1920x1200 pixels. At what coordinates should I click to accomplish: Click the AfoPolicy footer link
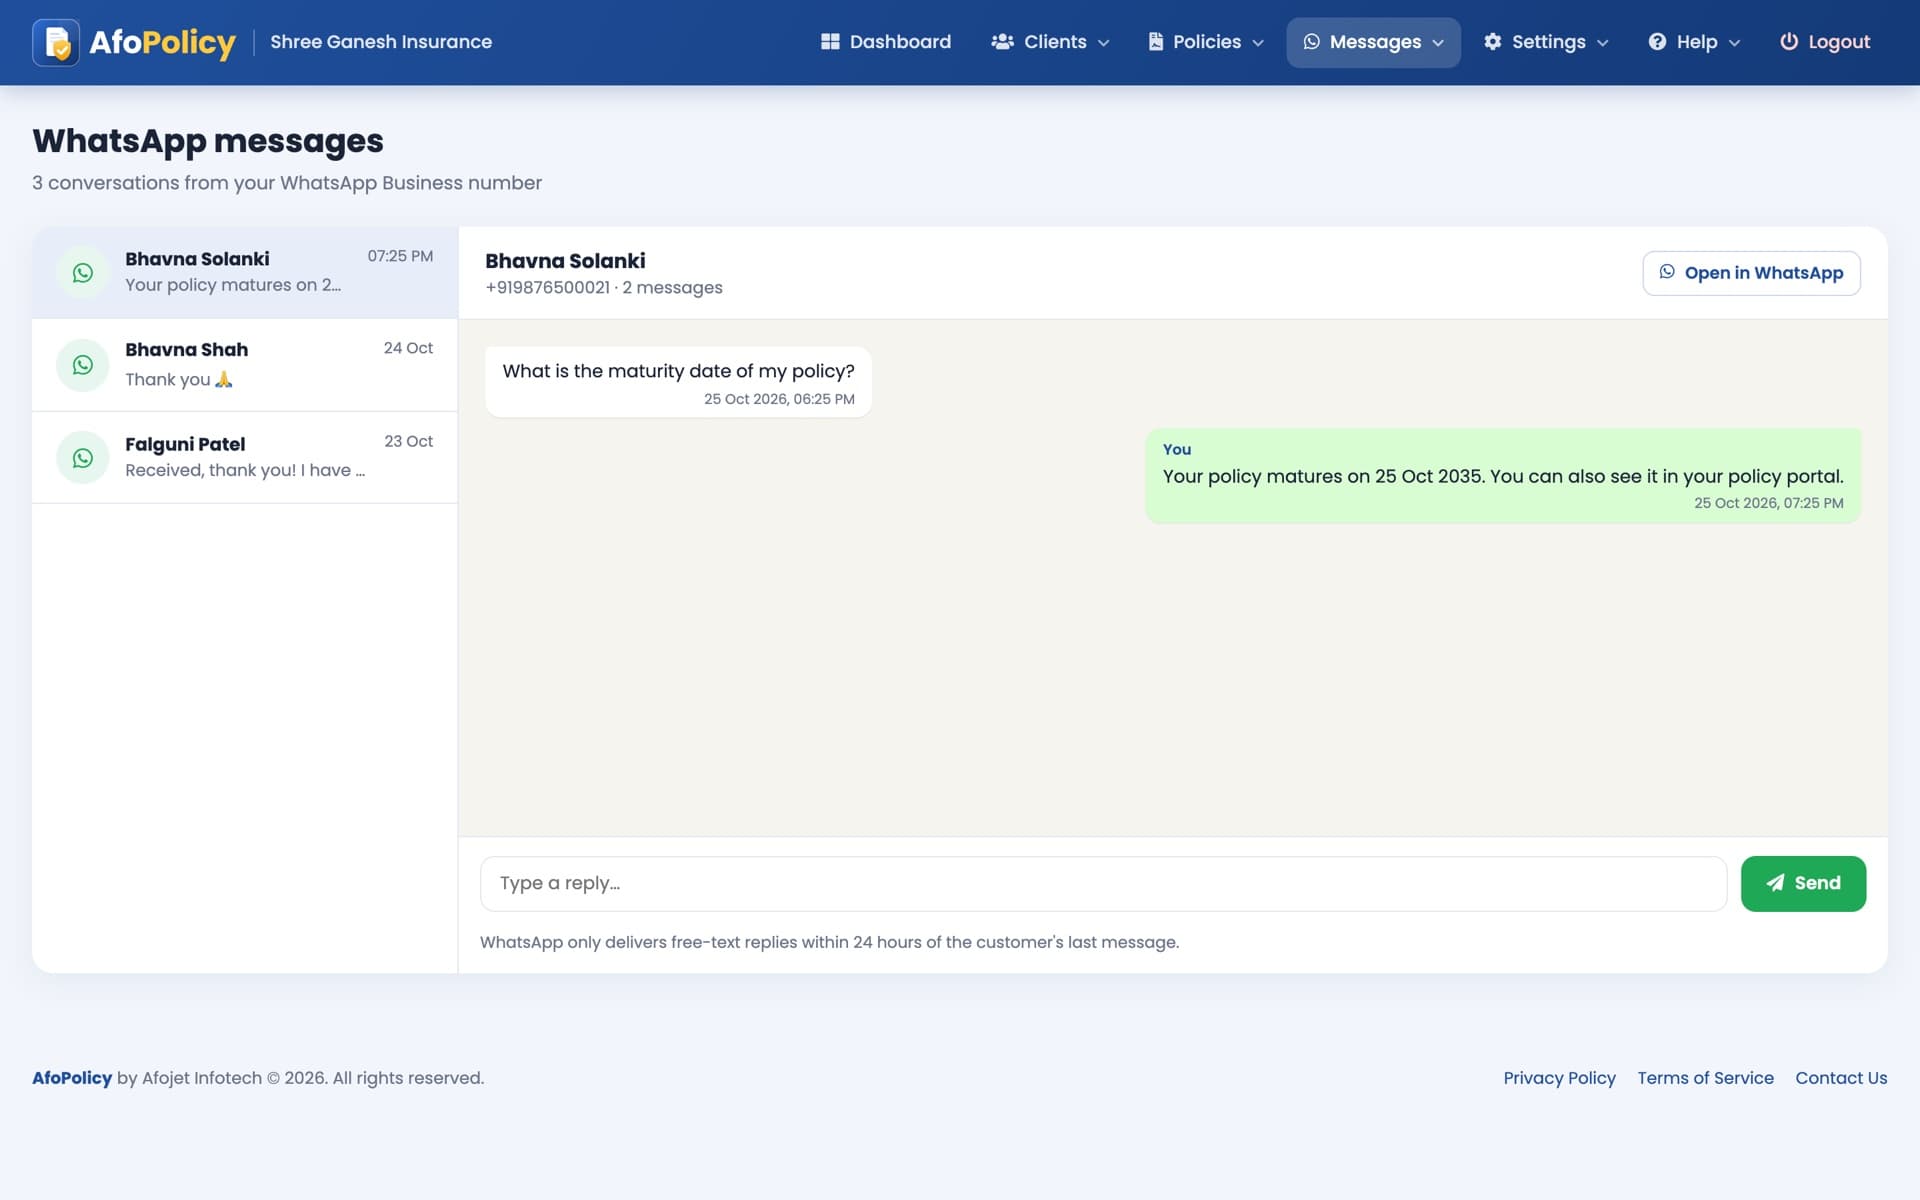72,1078
